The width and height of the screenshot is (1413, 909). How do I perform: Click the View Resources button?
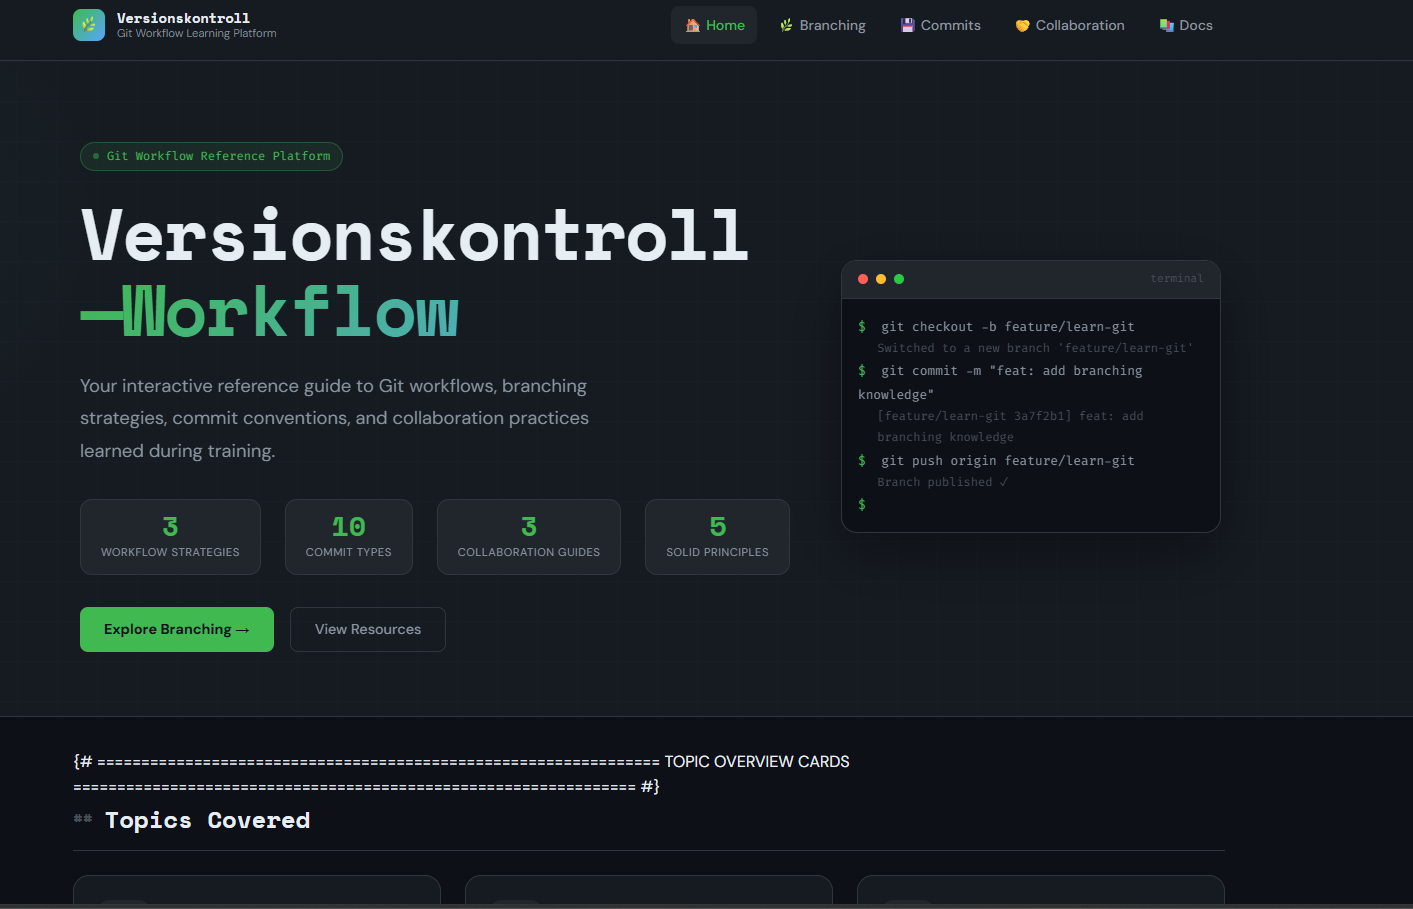368,629
